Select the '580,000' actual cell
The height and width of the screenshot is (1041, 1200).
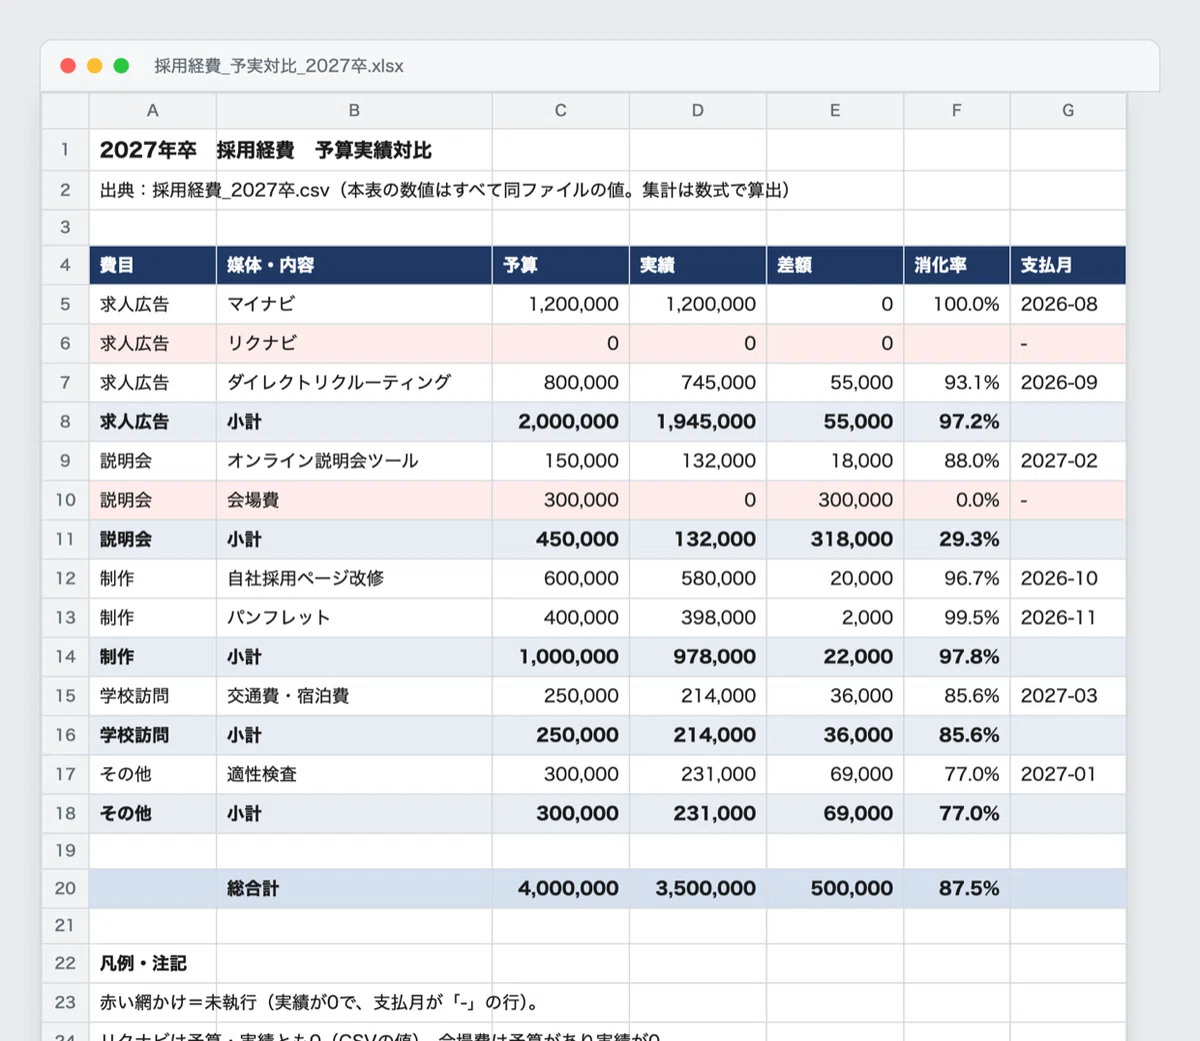[698, 578]
